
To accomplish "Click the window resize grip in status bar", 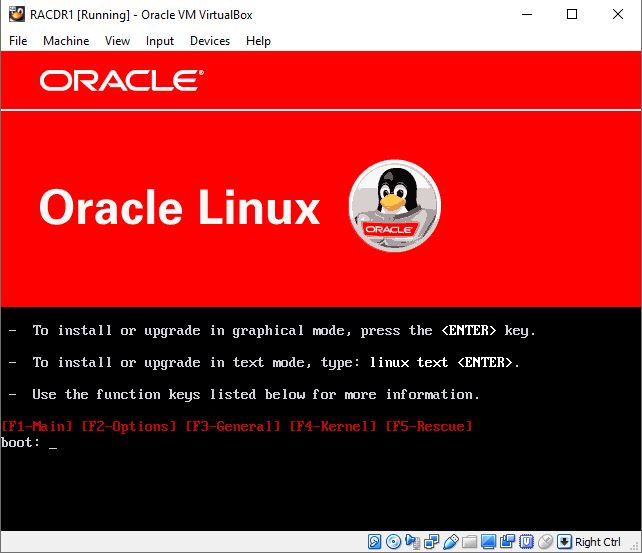I will point(635,546).
